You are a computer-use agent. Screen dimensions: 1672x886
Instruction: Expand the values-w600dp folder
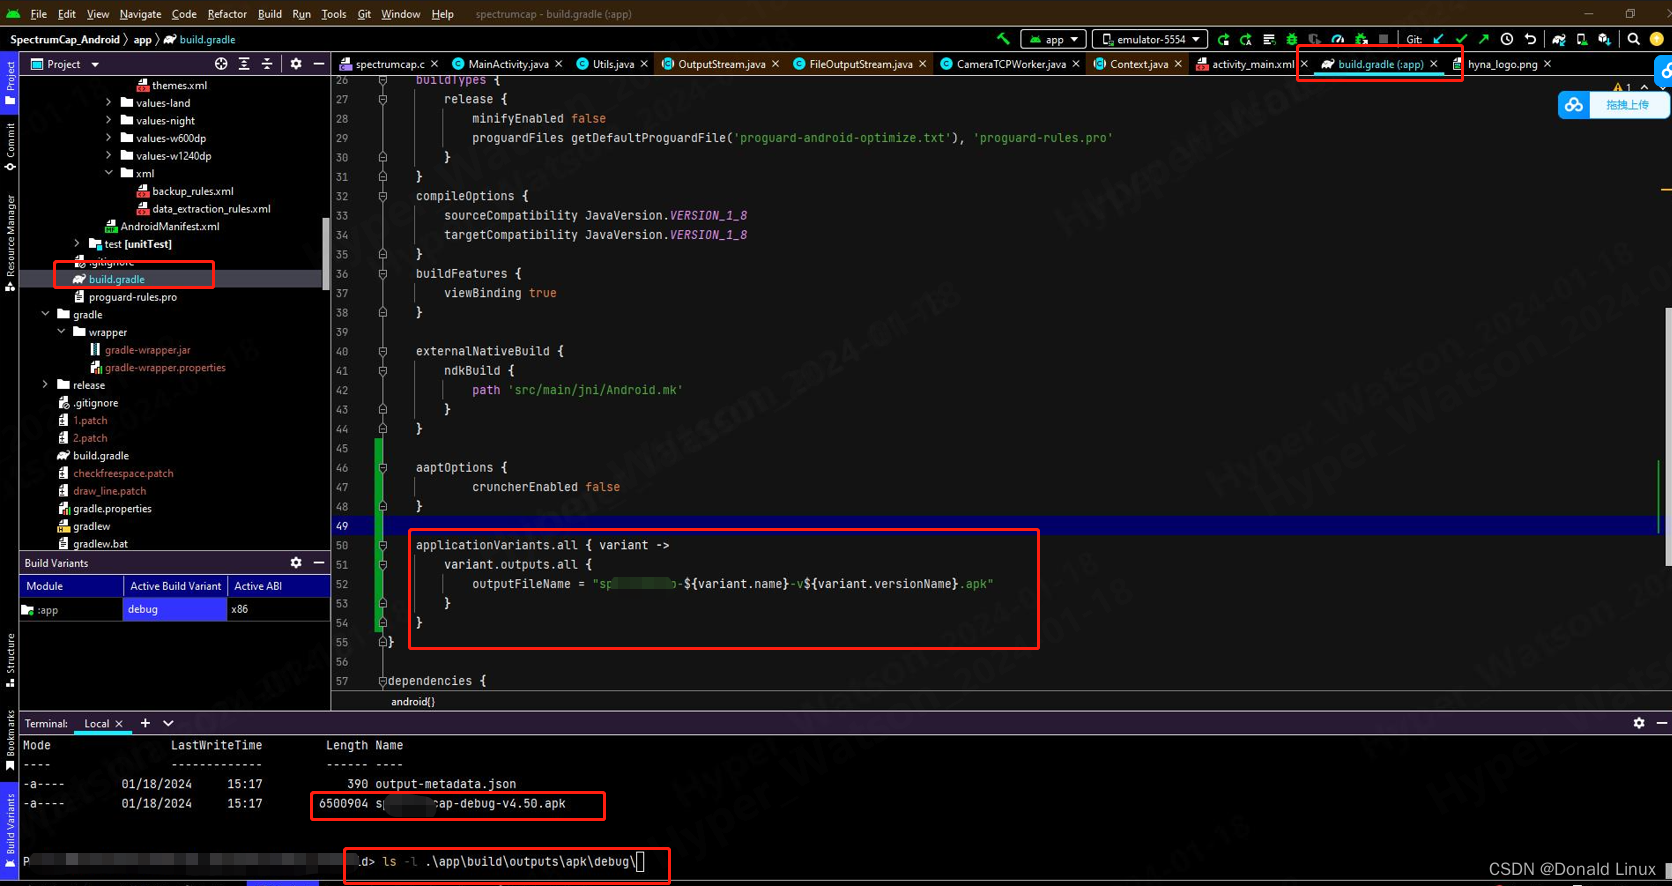point(109,138)
